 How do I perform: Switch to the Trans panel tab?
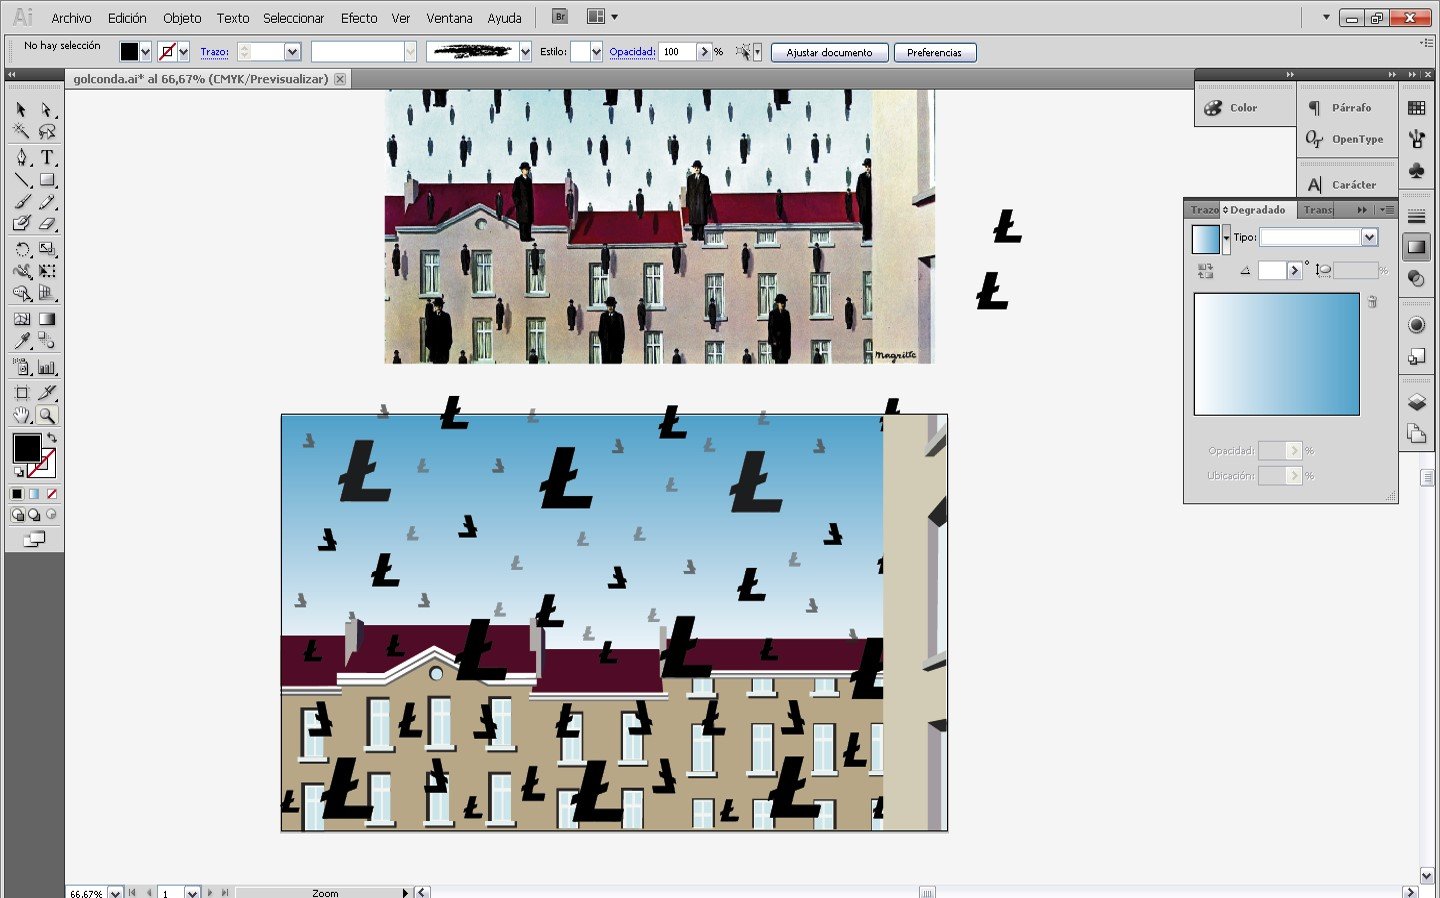(x=1318, y=210)
